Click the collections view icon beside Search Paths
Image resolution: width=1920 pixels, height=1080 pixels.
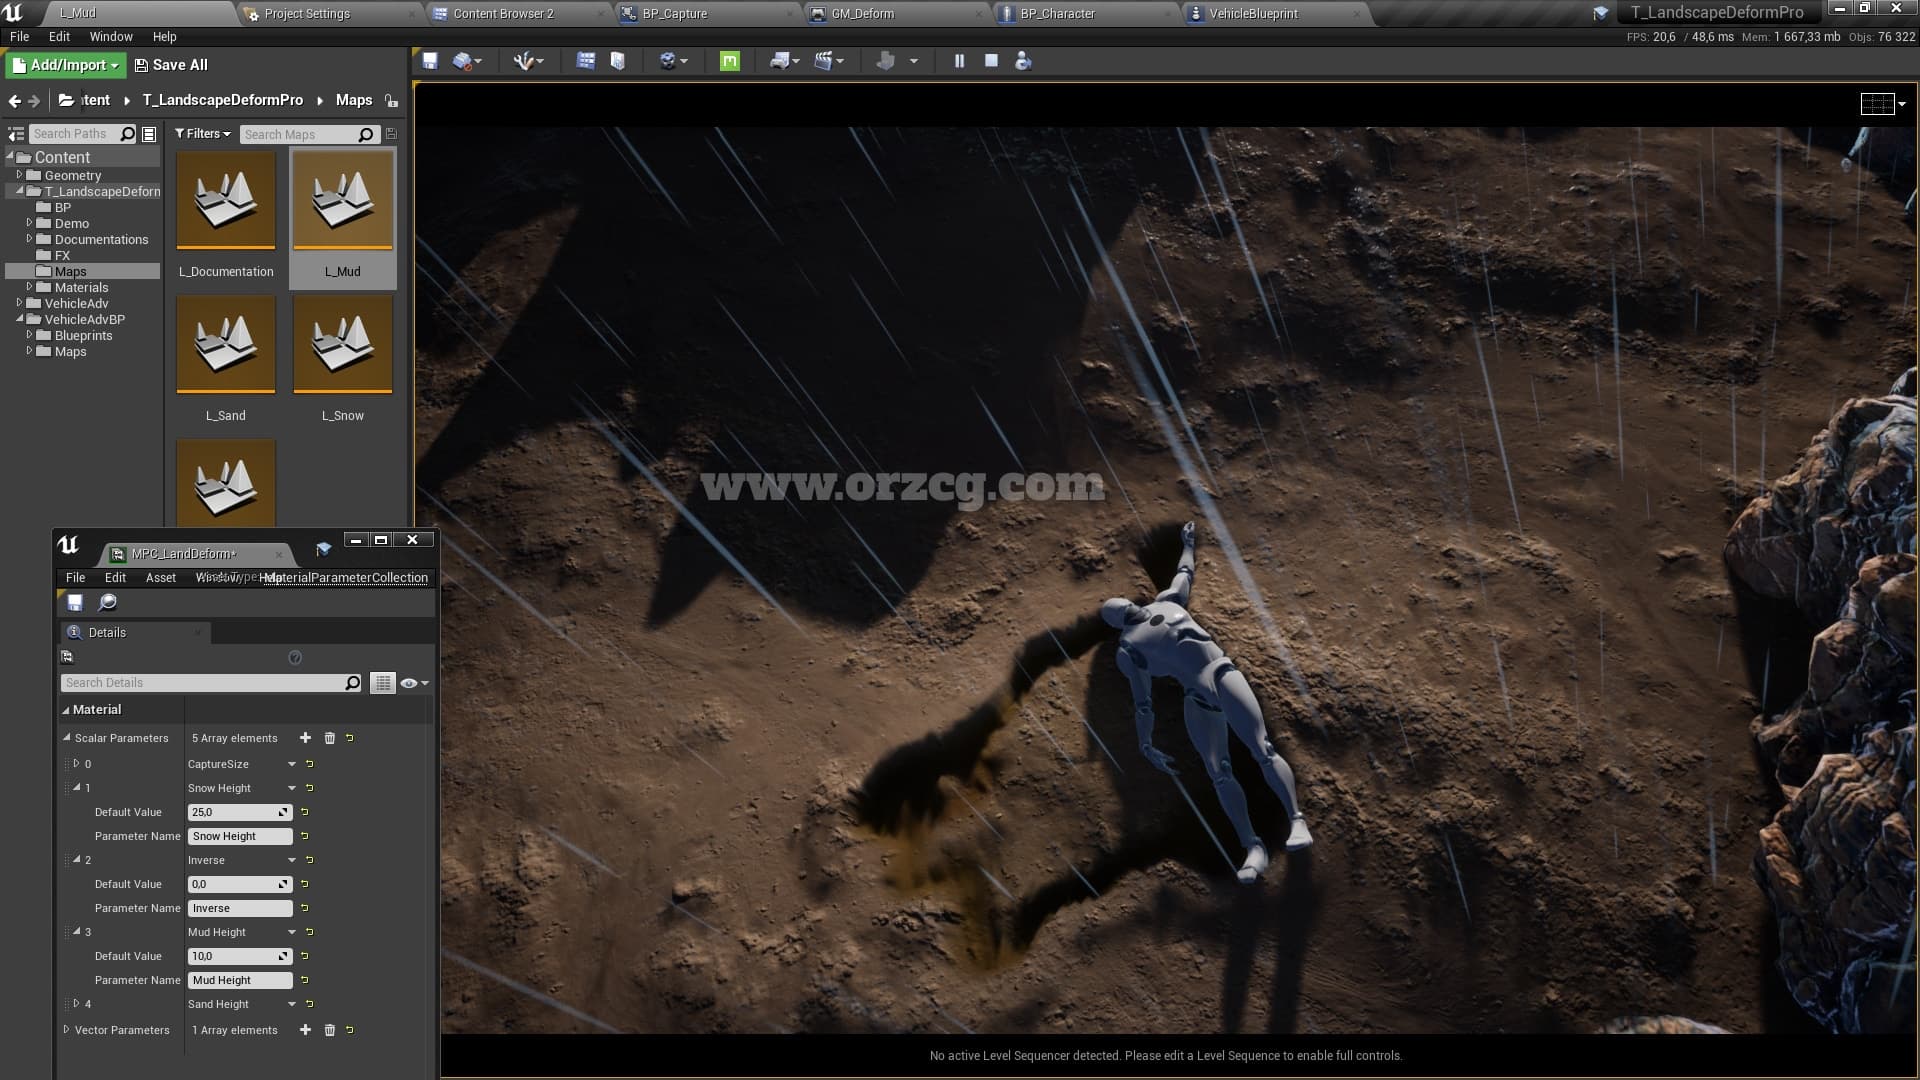(149, 134)
